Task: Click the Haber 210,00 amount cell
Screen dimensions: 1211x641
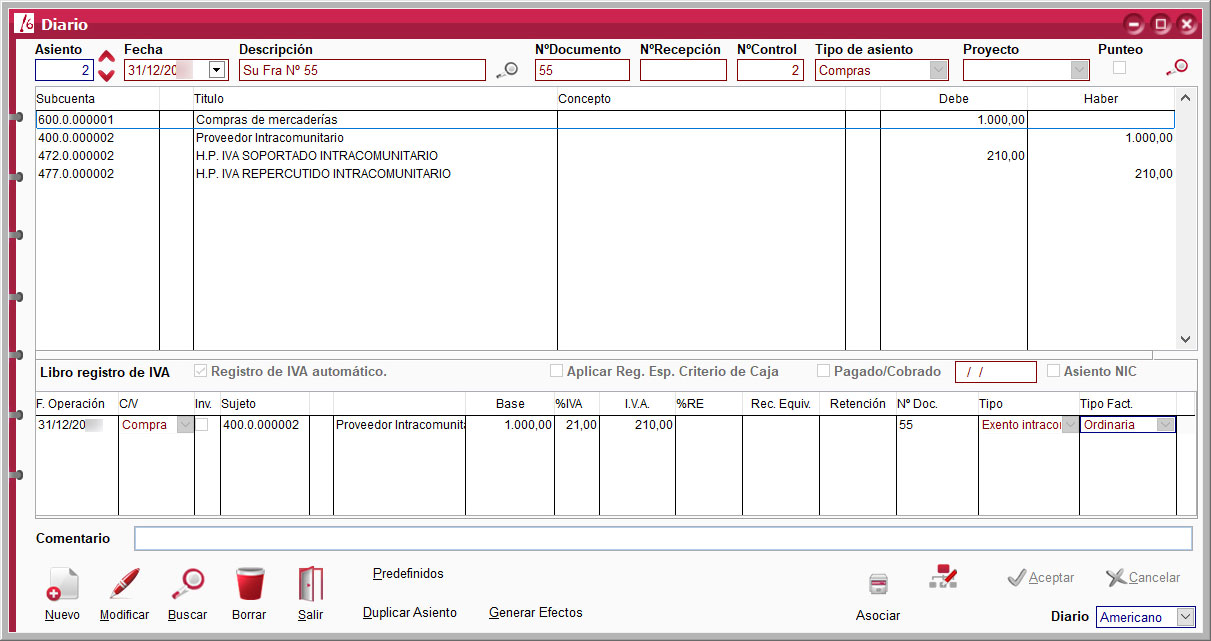Action: (1101, 174)
